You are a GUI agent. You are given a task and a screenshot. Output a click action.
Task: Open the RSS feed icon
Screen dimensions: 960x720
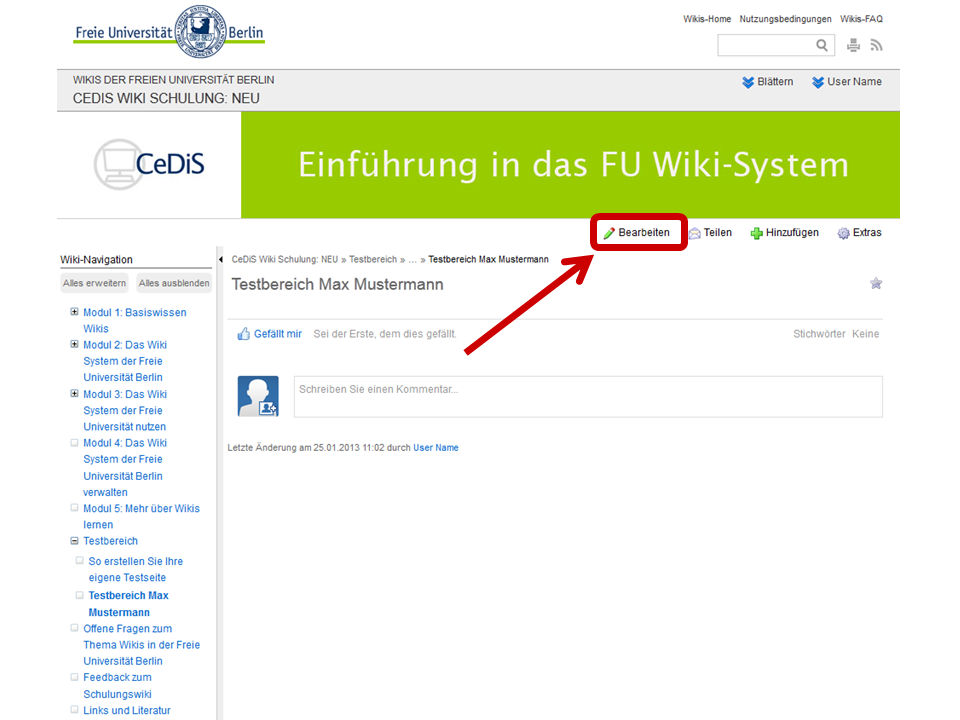coord(876,45)
